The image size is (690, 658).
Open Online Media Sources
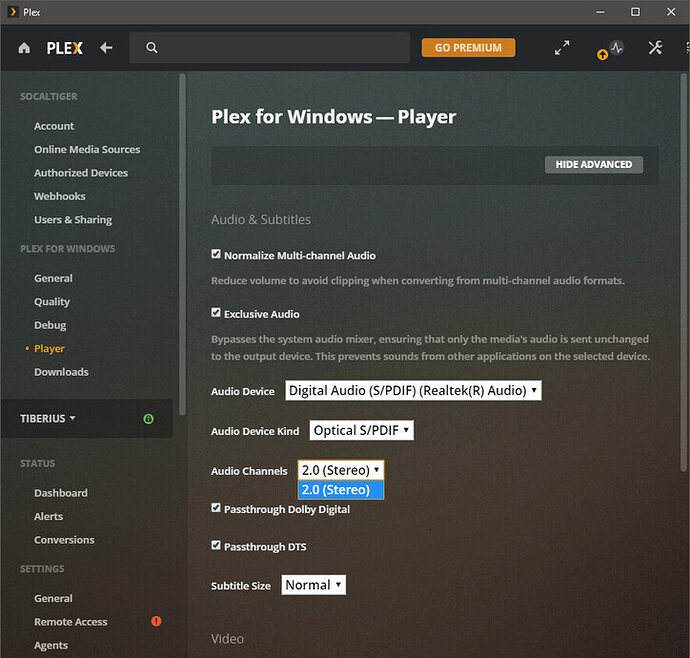87,150
